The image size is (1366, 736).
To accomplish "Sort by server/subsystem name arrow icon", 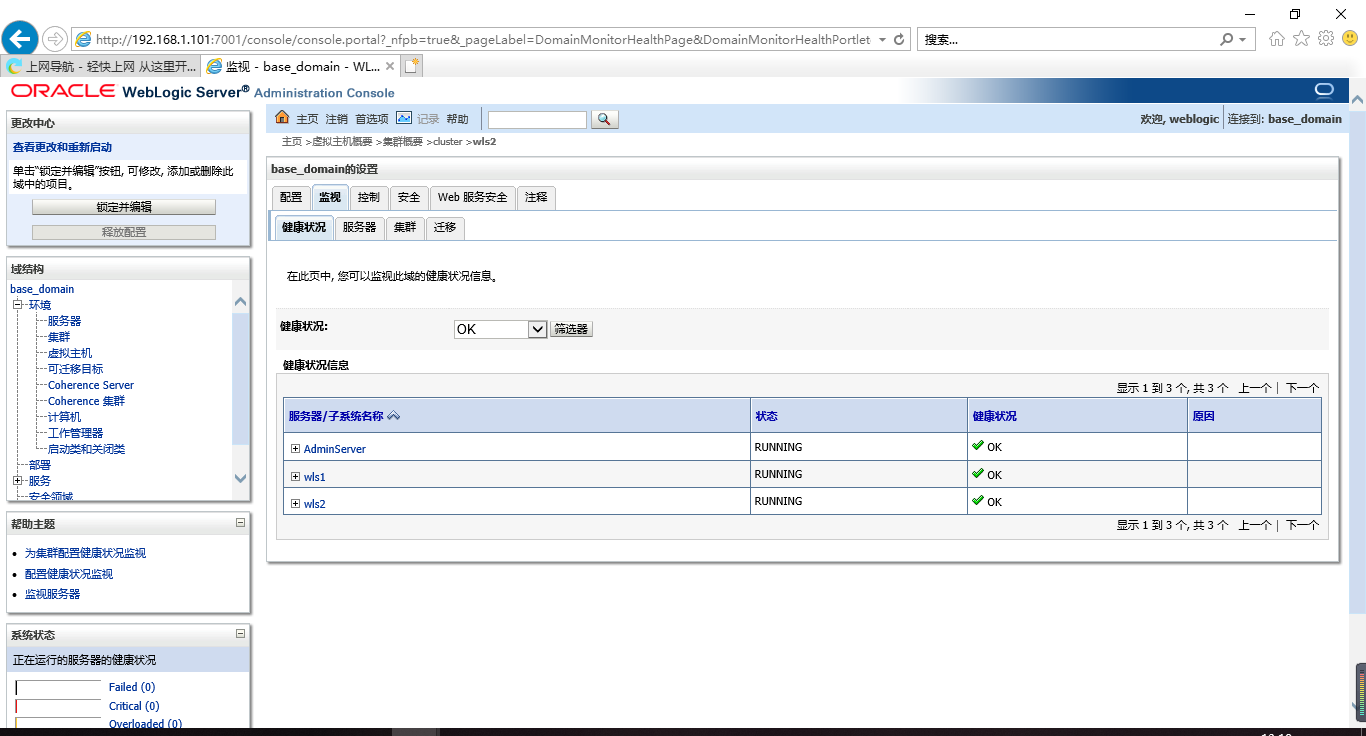I will (x=394, y=416).
